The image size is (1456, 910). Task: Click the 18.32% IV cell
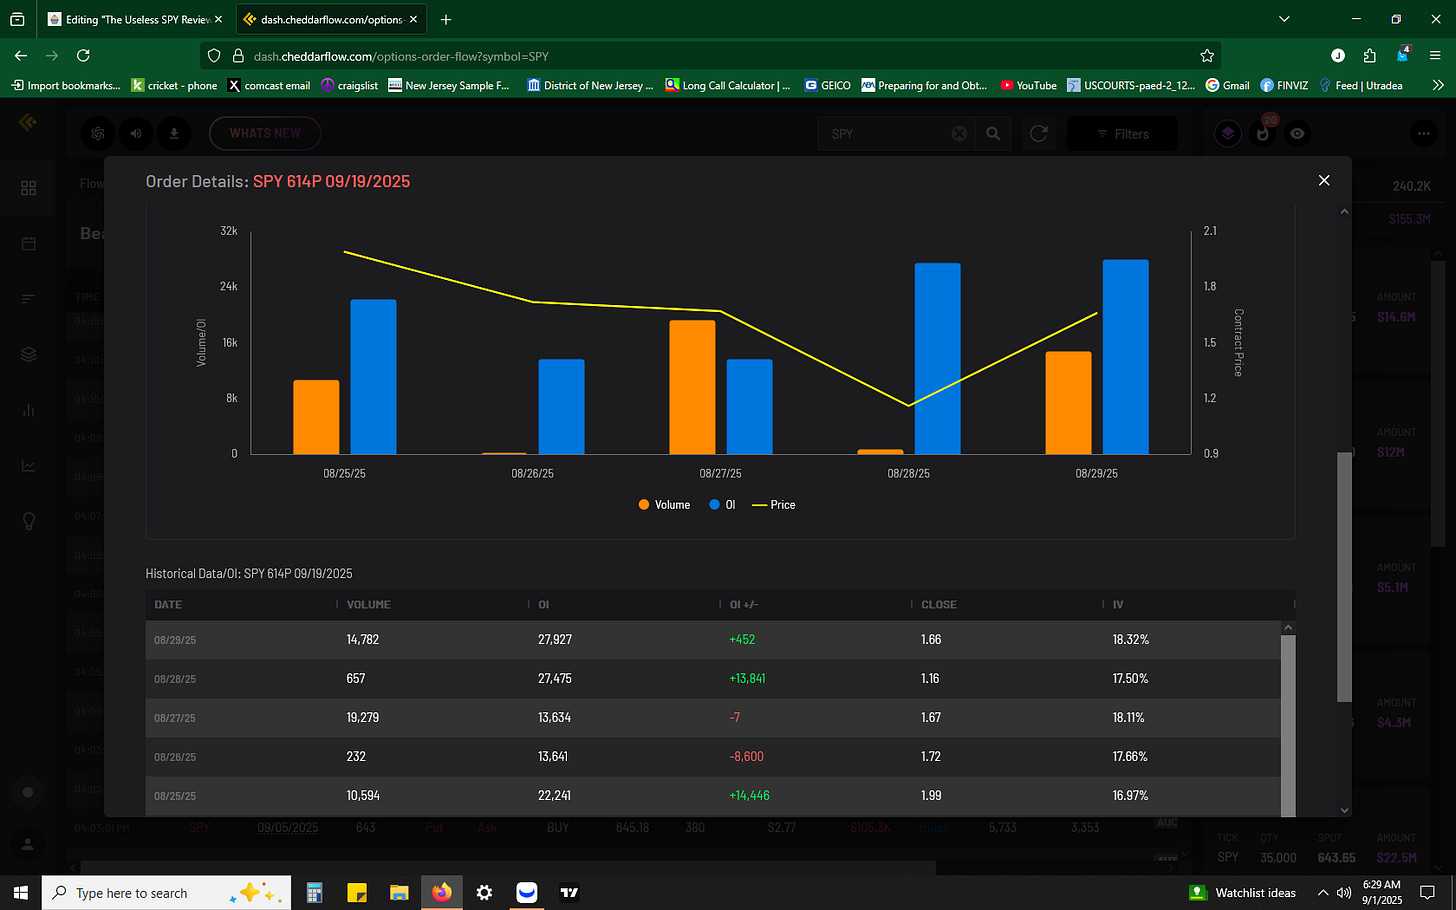(x=1131, y=640)
